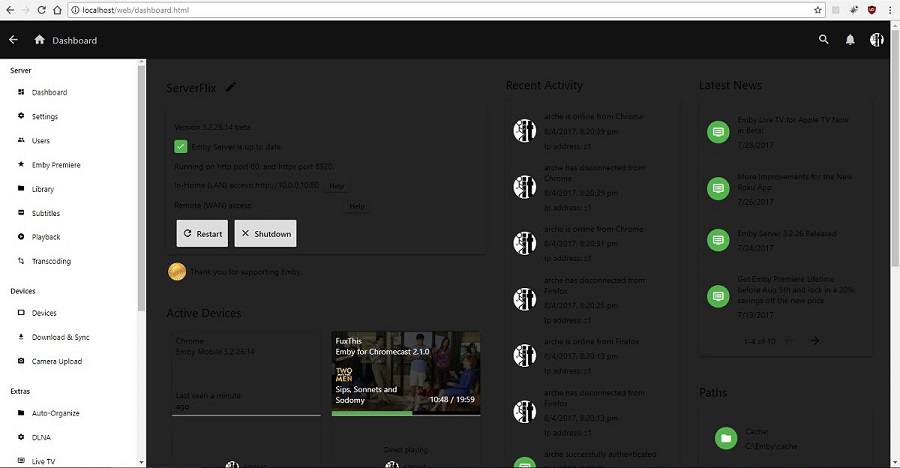Click the sidebar vertical scrollbar thumb
The width and height of the screenshot is (900, 468).
click(x=141, y=188)
